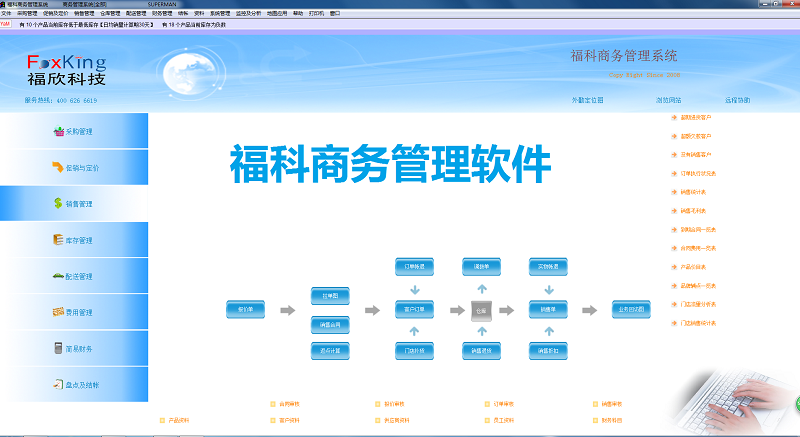Click the square icon beside 报价审核
This screenshot has height=437, width=800.
point(378,404)
